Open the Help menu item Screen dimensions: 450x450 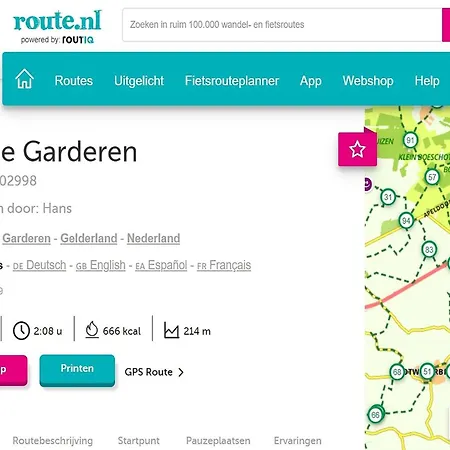click(427, 81)
